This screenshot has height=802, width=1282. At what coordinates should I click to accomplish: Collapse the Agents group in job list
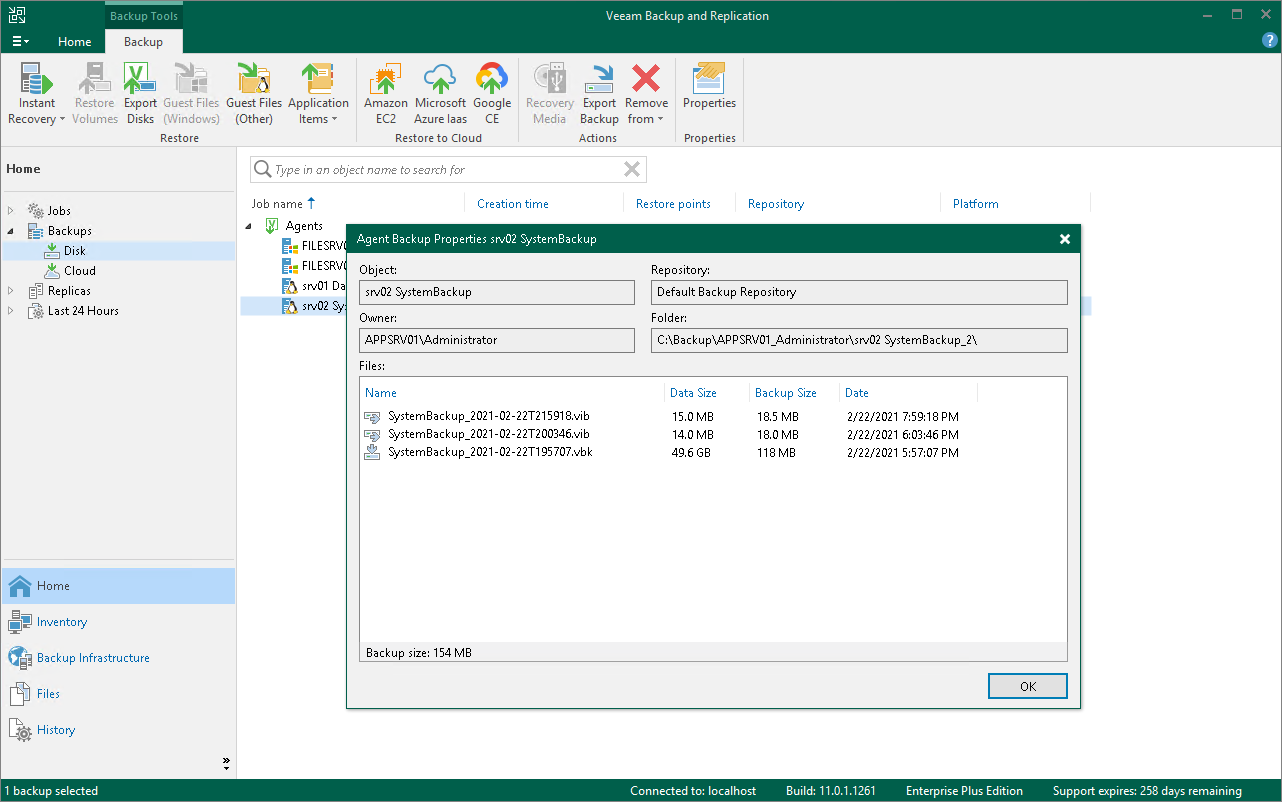pyautogui.click(x=249, y=226)
